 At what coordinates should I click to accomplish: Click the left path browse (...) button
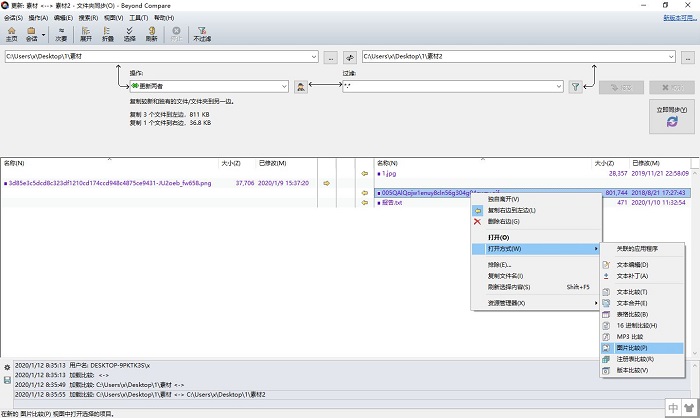331,58
